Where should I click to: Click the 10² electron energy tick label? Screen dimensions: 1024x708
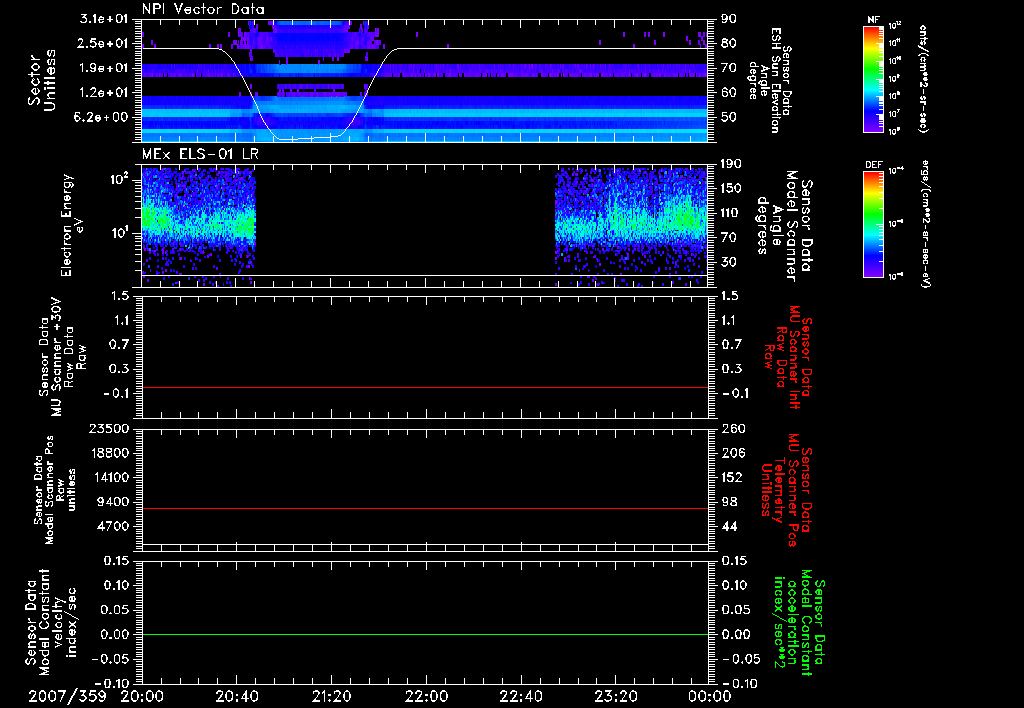coord(120,178)
